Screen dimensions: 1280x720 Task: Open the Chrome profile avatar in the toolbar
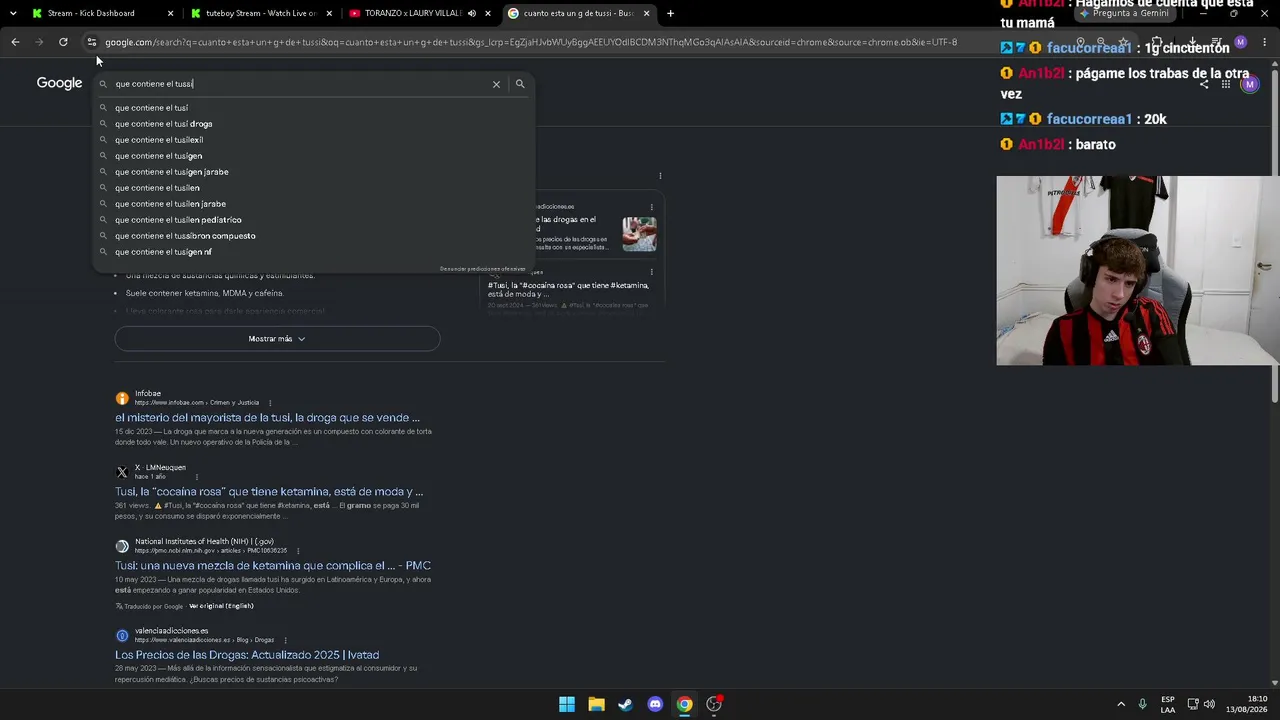click(1240, 42)
